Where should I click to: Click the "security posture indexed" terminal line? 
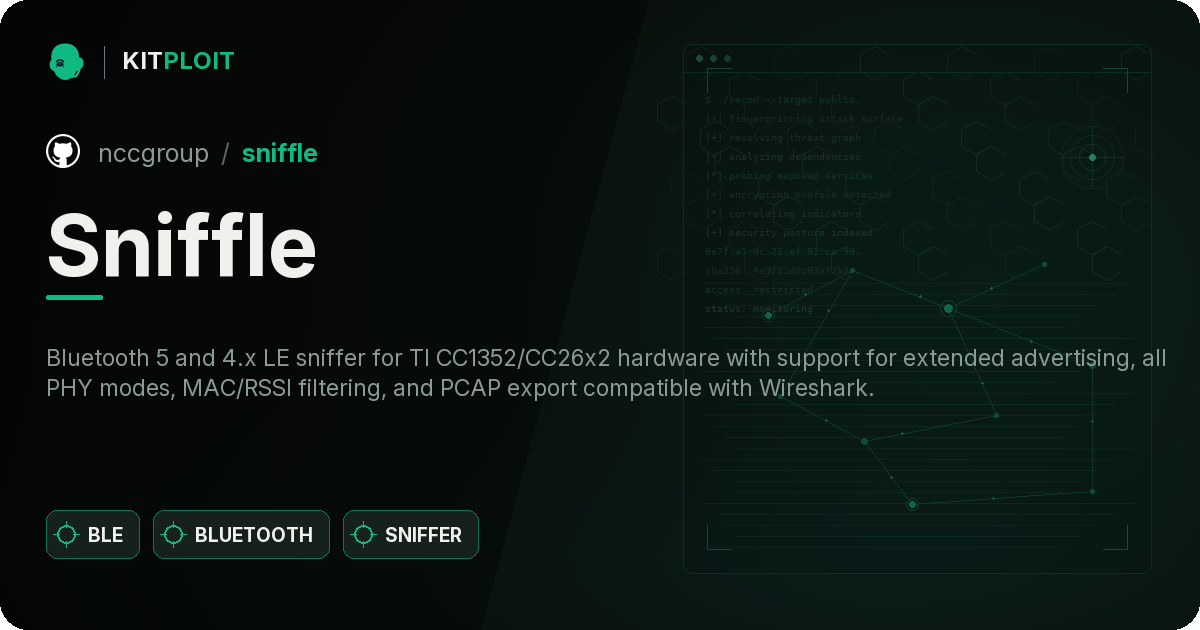tap(789, 233)
